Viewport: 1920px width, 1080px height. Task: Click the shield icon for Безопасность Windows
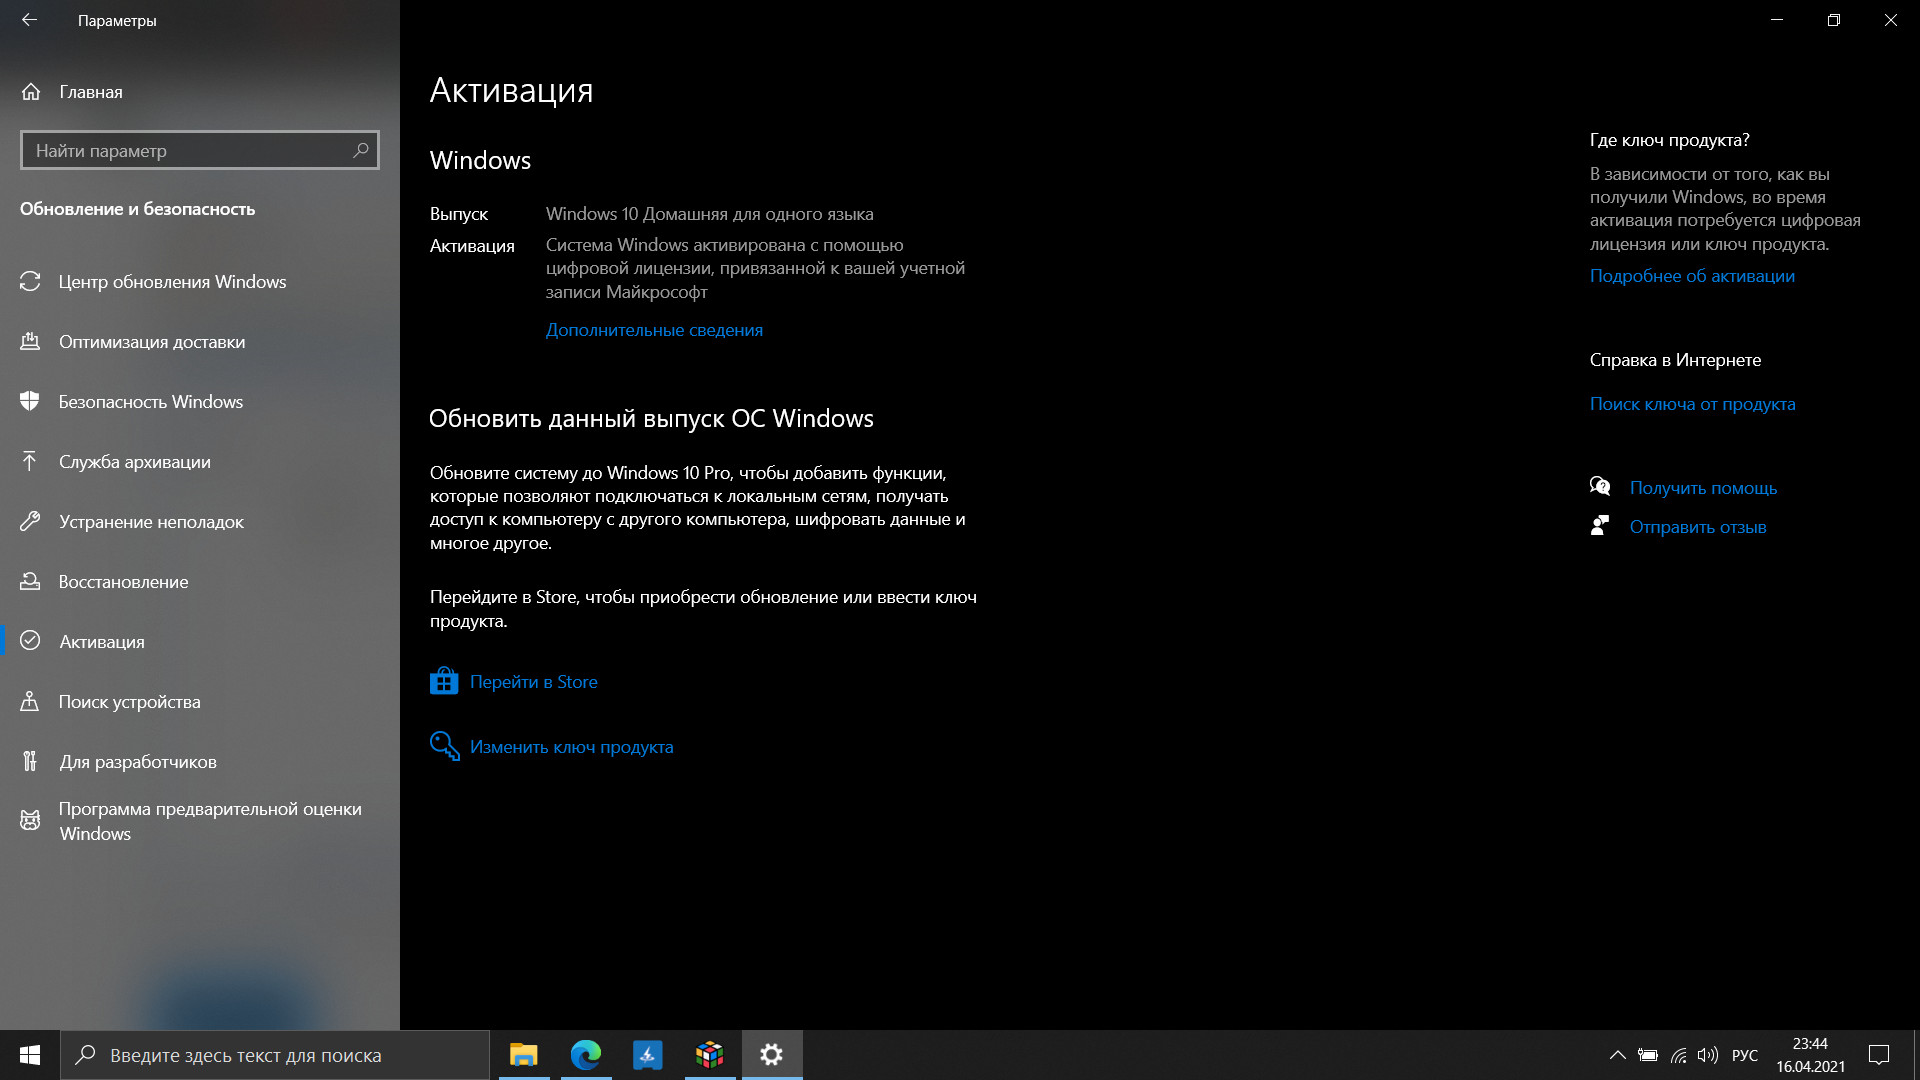(x=30, y=402)
